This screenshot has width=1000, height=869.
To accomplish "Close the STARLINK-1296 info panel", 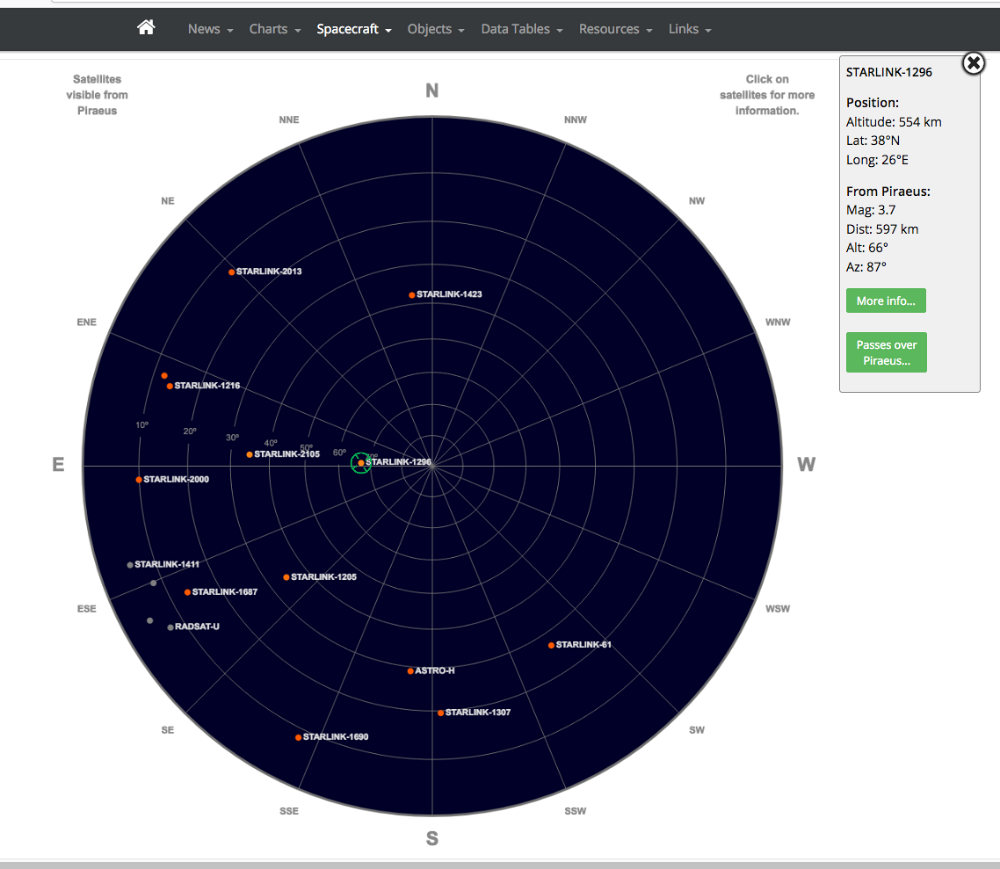I will [972, 64].
